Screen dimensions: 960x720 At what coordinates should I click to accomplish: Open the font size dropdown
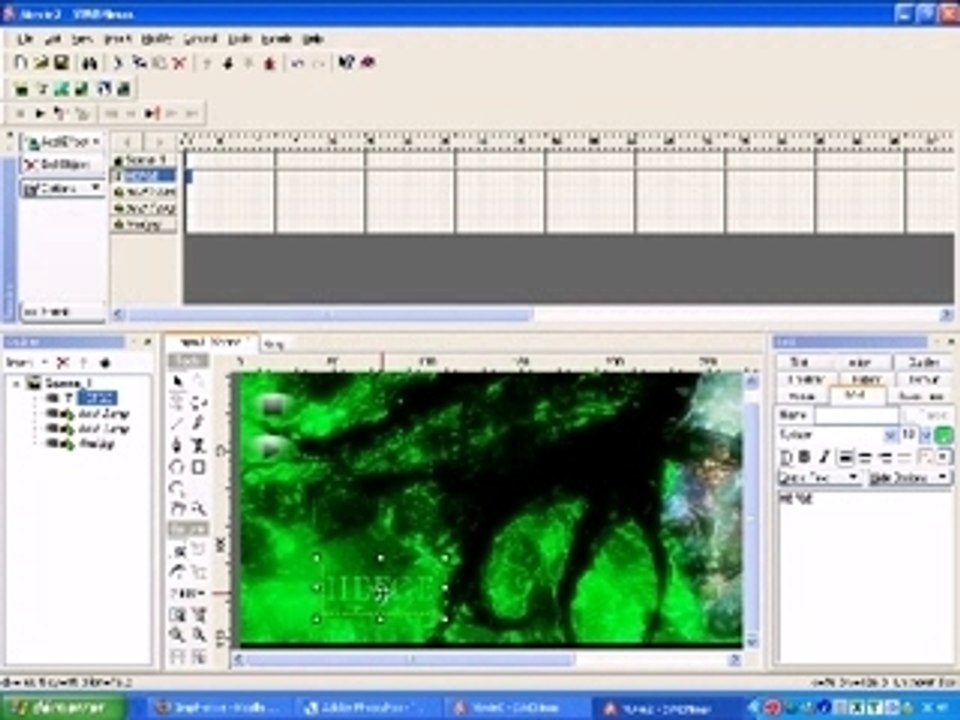pos(926,435)
